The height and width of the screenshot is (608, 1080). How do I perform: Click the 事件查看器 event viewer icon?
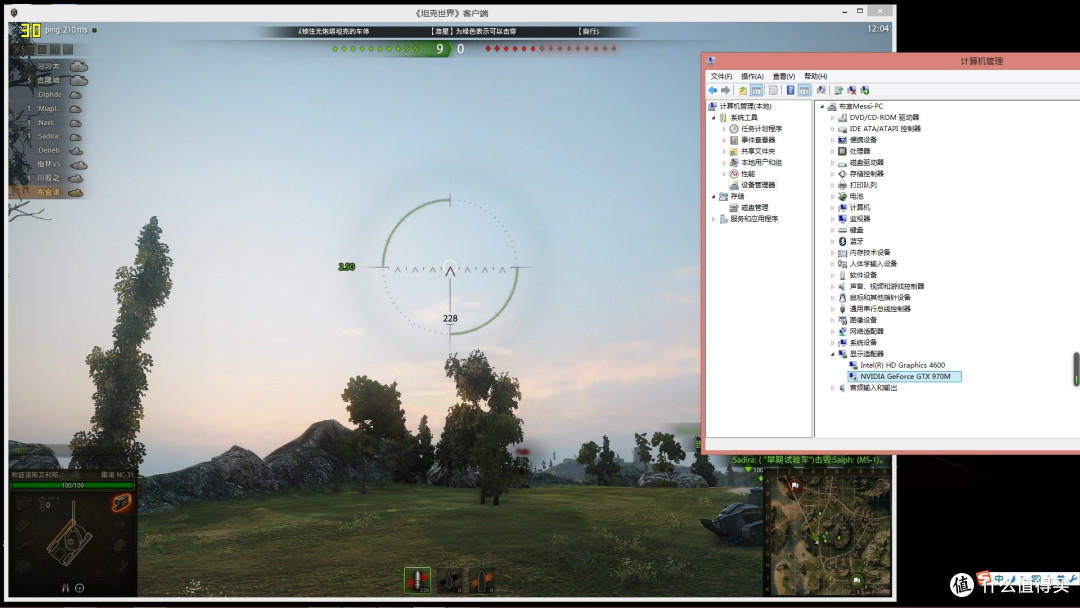point(734,140)
